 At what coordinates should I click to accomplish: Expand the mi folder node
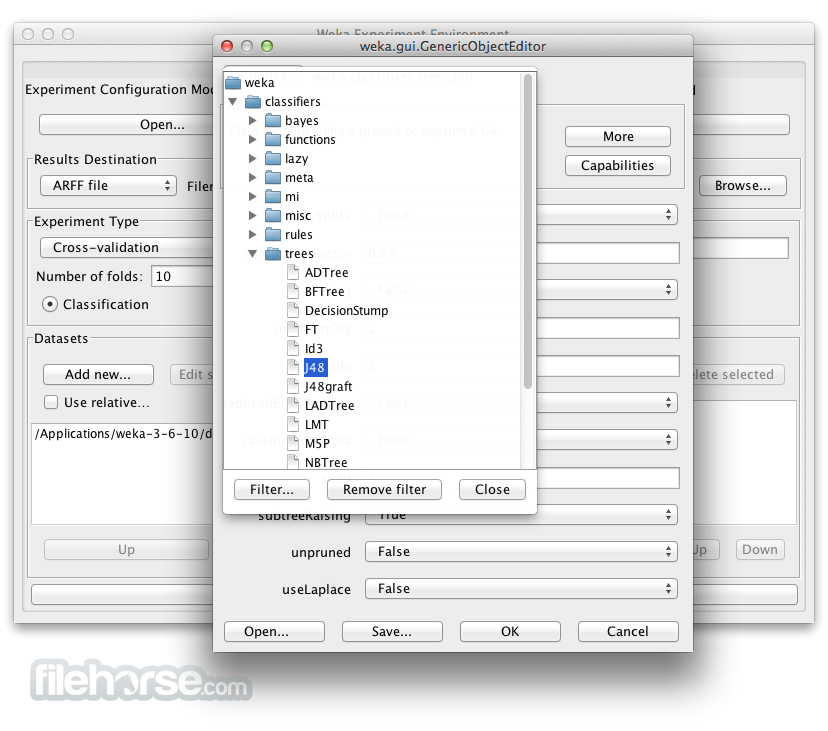[x=252, y=196]
